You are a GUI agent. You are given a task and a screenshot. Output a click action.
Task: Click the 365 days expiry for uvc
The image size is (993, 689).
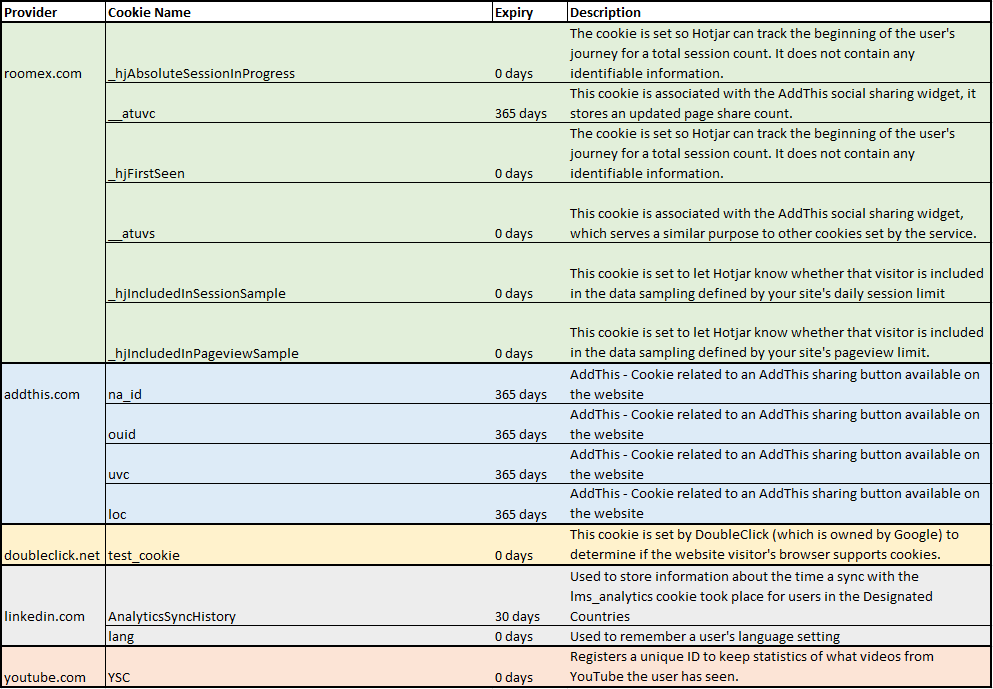click(x=530, y=464)
